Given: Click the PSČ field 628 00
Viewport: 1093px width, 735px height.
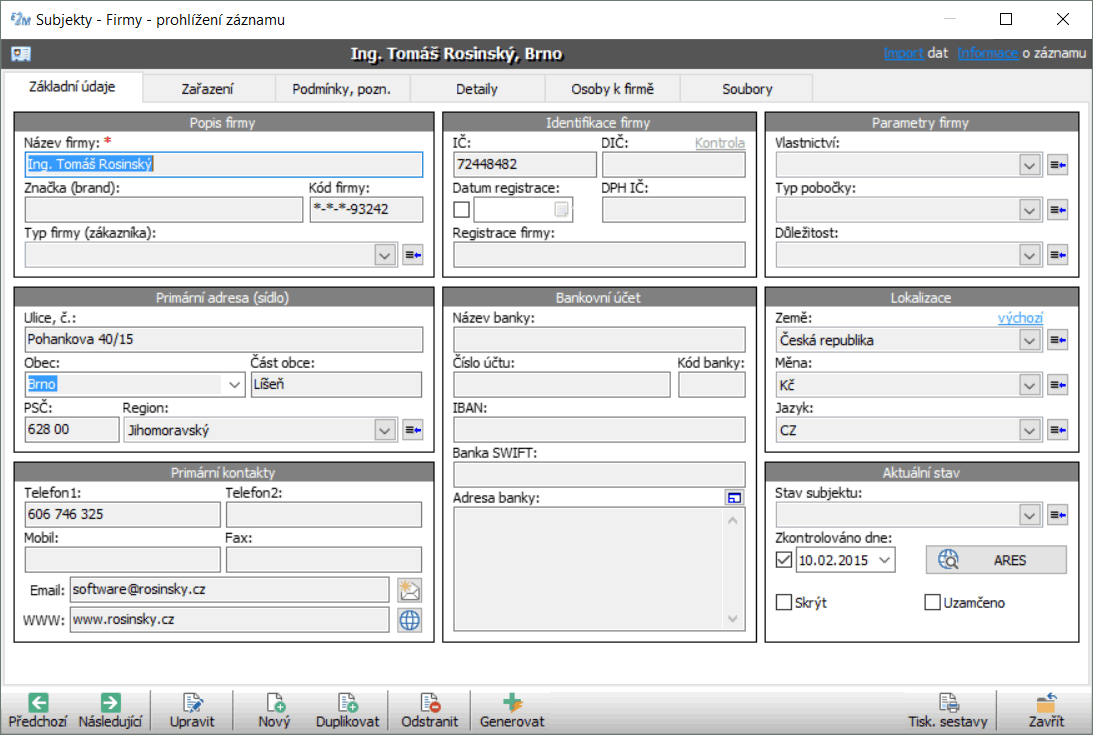Looking at the screenshot, I should [x=72, y=430].
